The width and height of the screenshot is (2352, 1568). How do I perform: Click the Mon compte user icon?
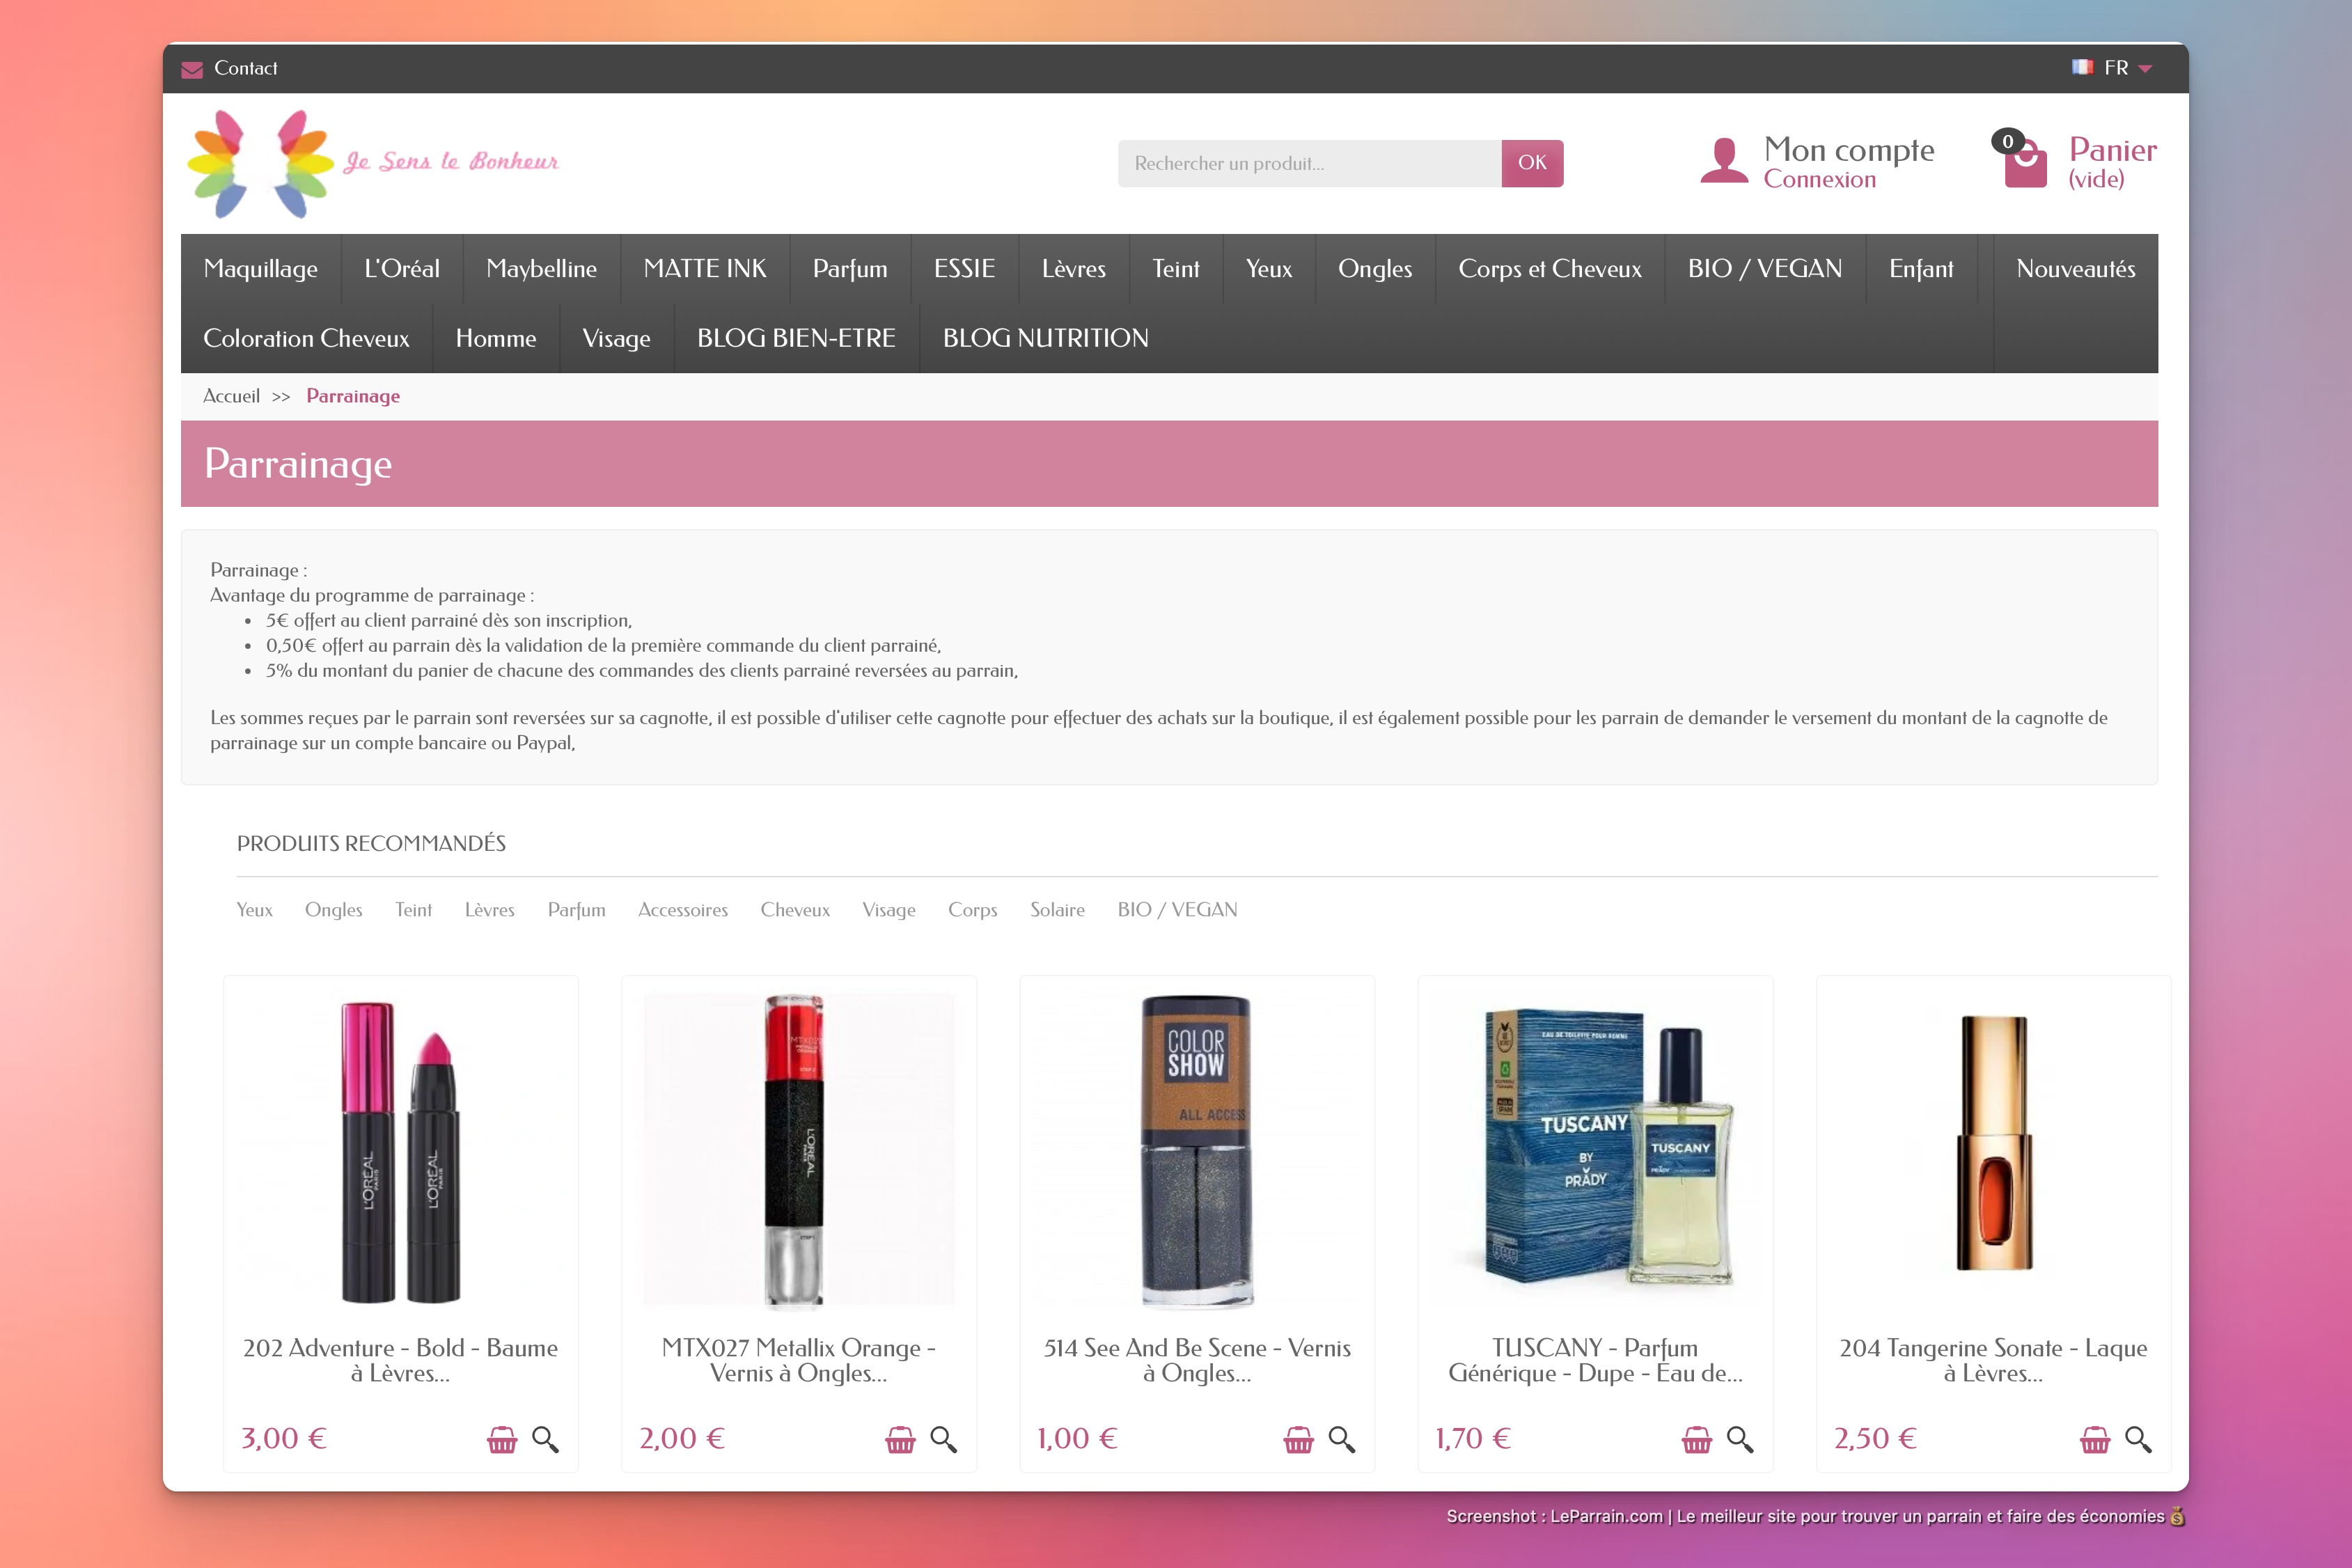coord(1724,161)
